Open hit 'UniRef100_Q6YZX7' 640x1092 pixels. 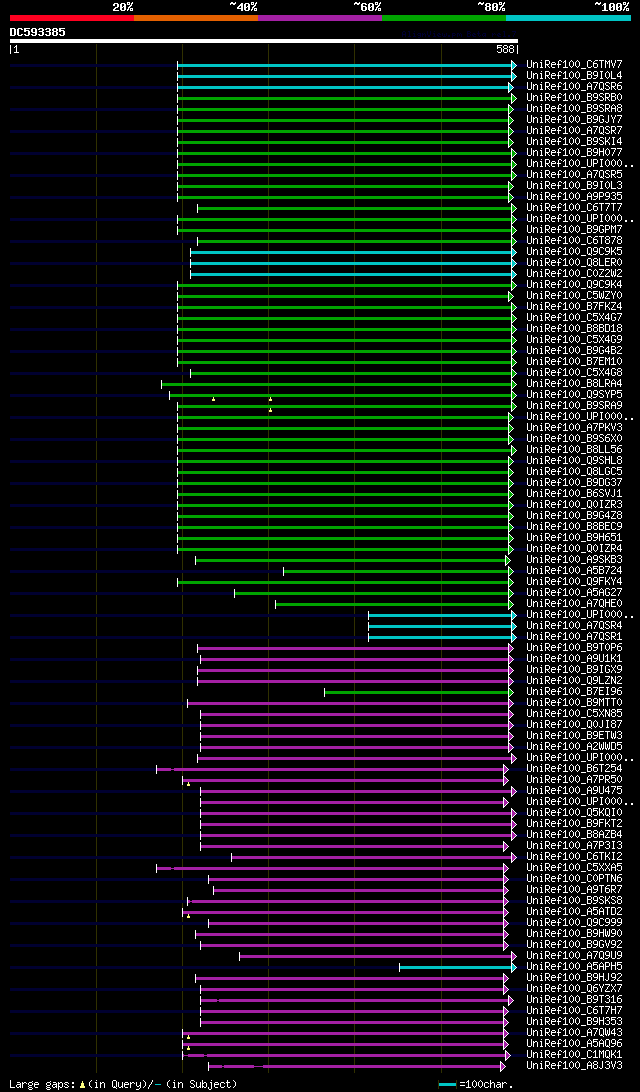pos(574,989)
